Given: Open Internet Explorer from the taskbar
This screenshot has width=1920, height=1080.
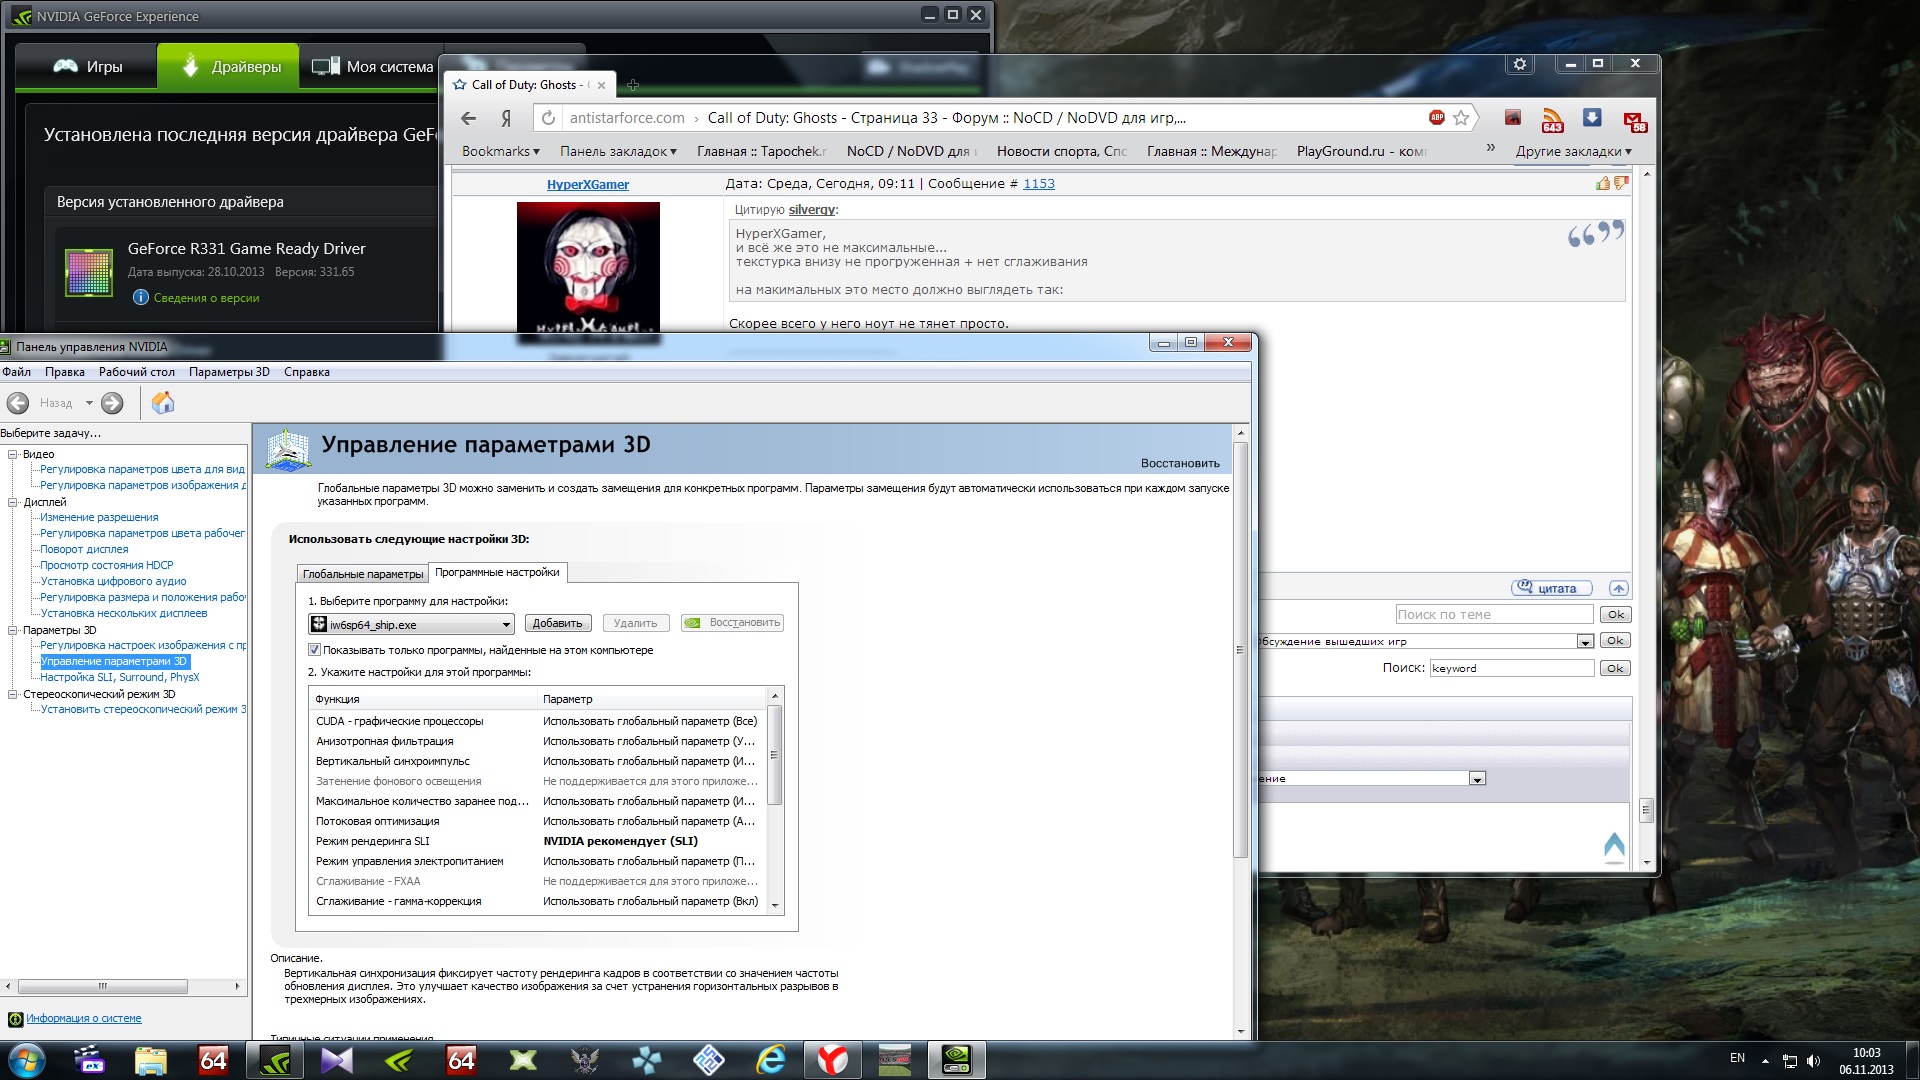Looking at the screenshot, I should click(x=771, y=1060).
